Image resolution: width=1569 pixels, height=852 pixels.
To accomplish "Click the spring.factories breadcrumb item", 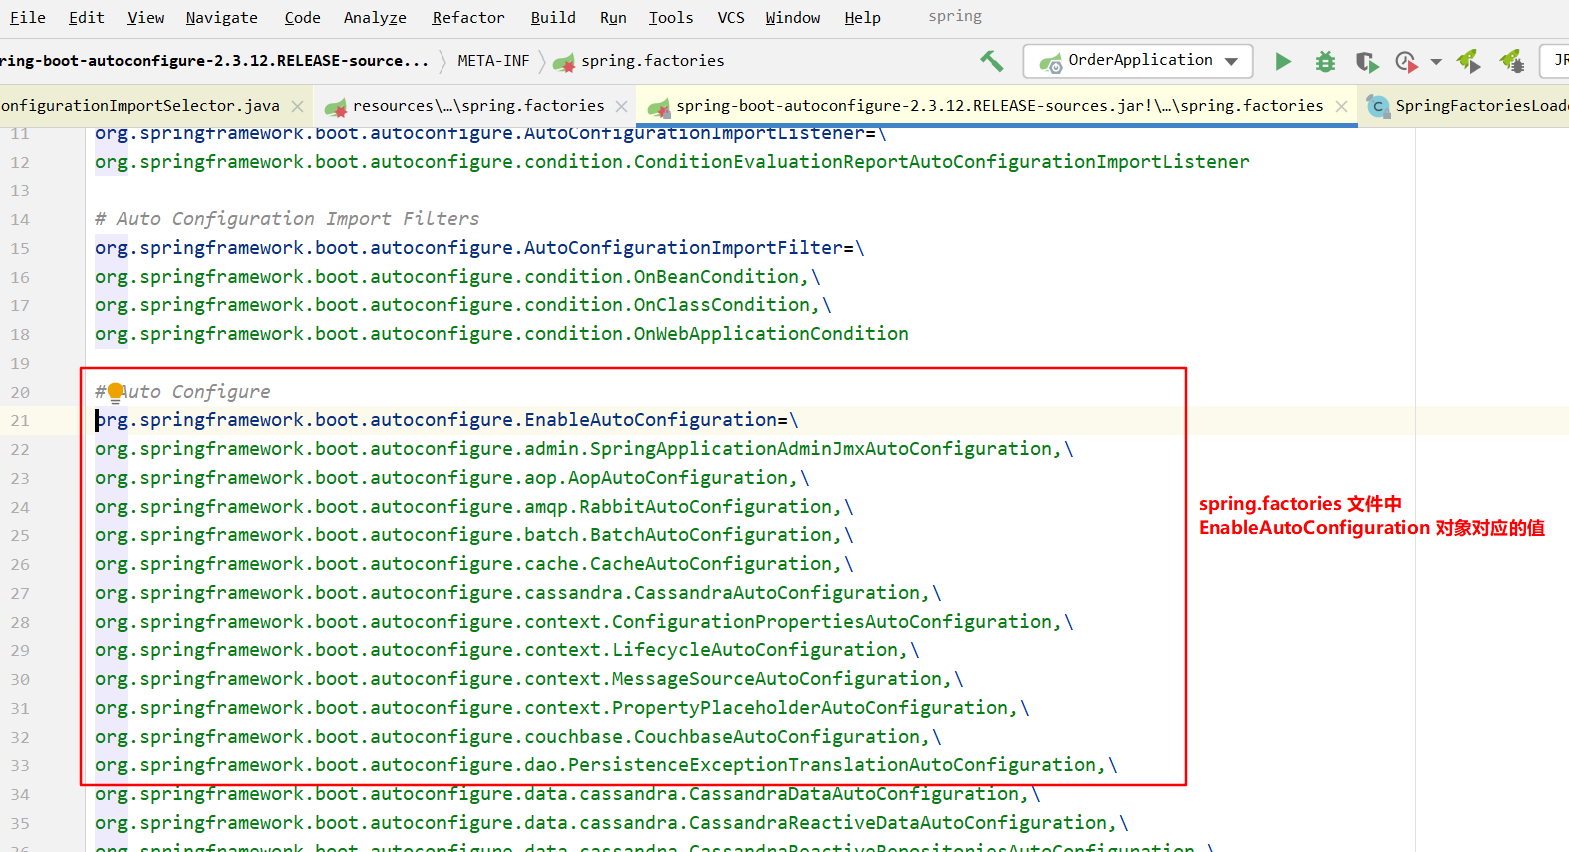I will pos(640,61).
